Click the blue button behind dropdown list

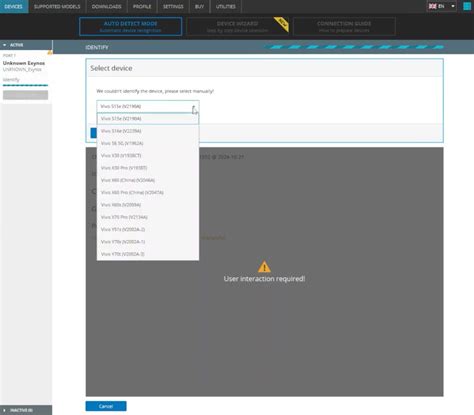(x=94, y=133)
